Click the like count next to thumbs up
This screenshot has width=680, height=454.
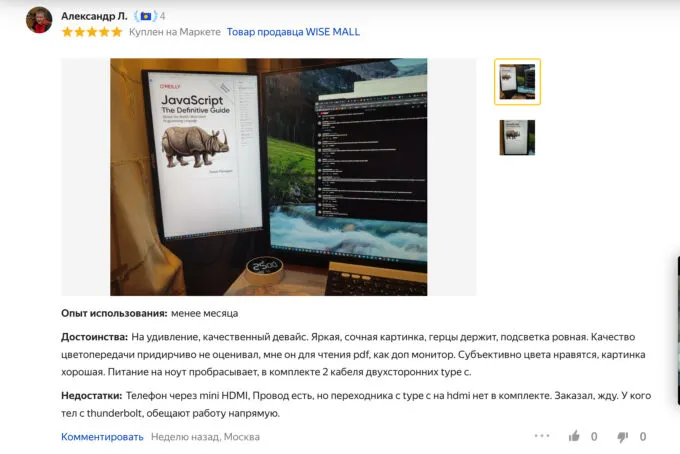point(594,437)
